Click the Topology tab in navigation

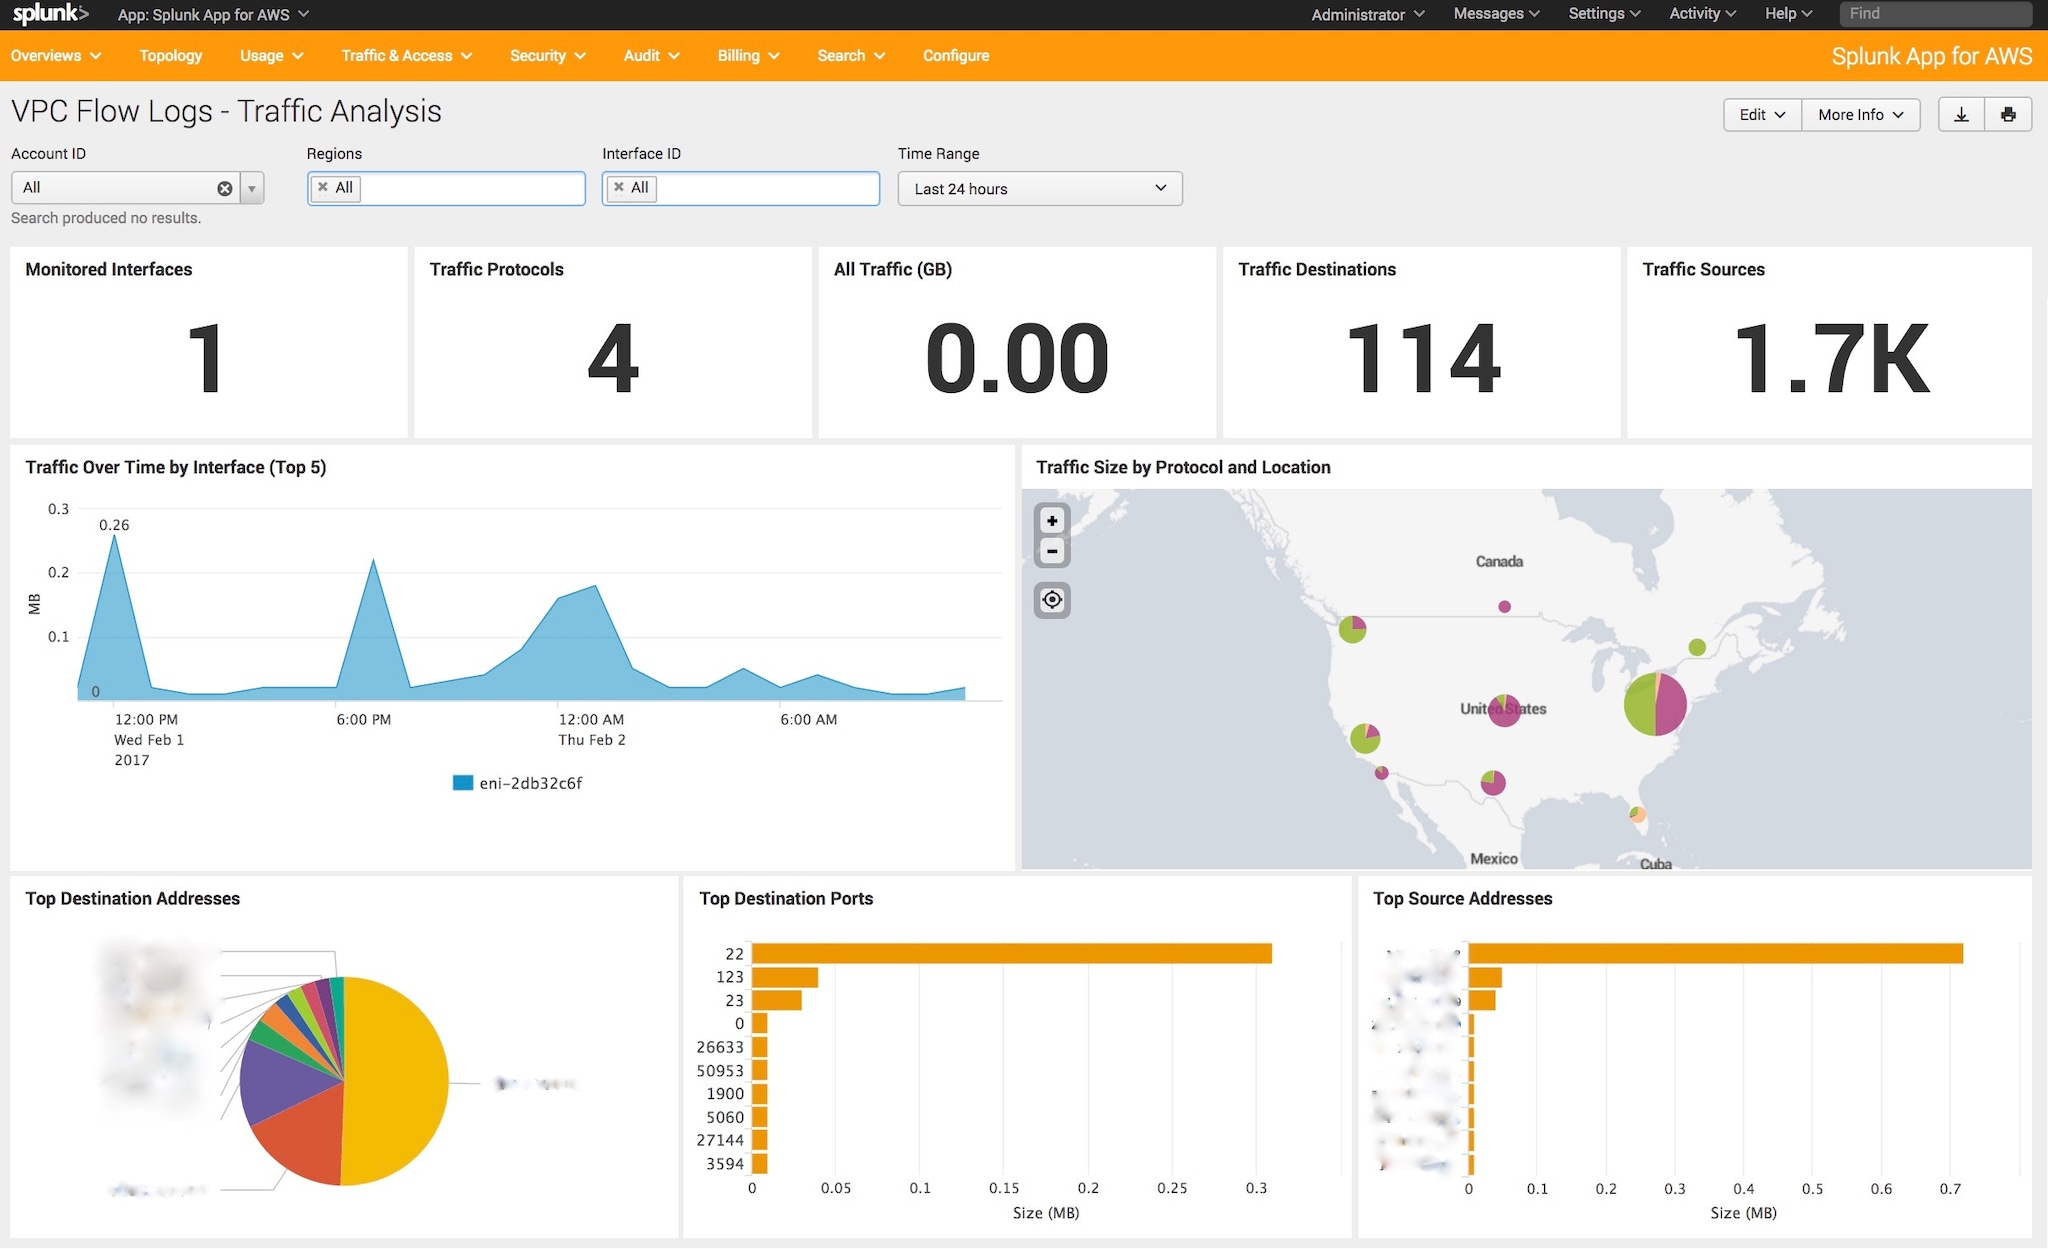click(171, 56)
